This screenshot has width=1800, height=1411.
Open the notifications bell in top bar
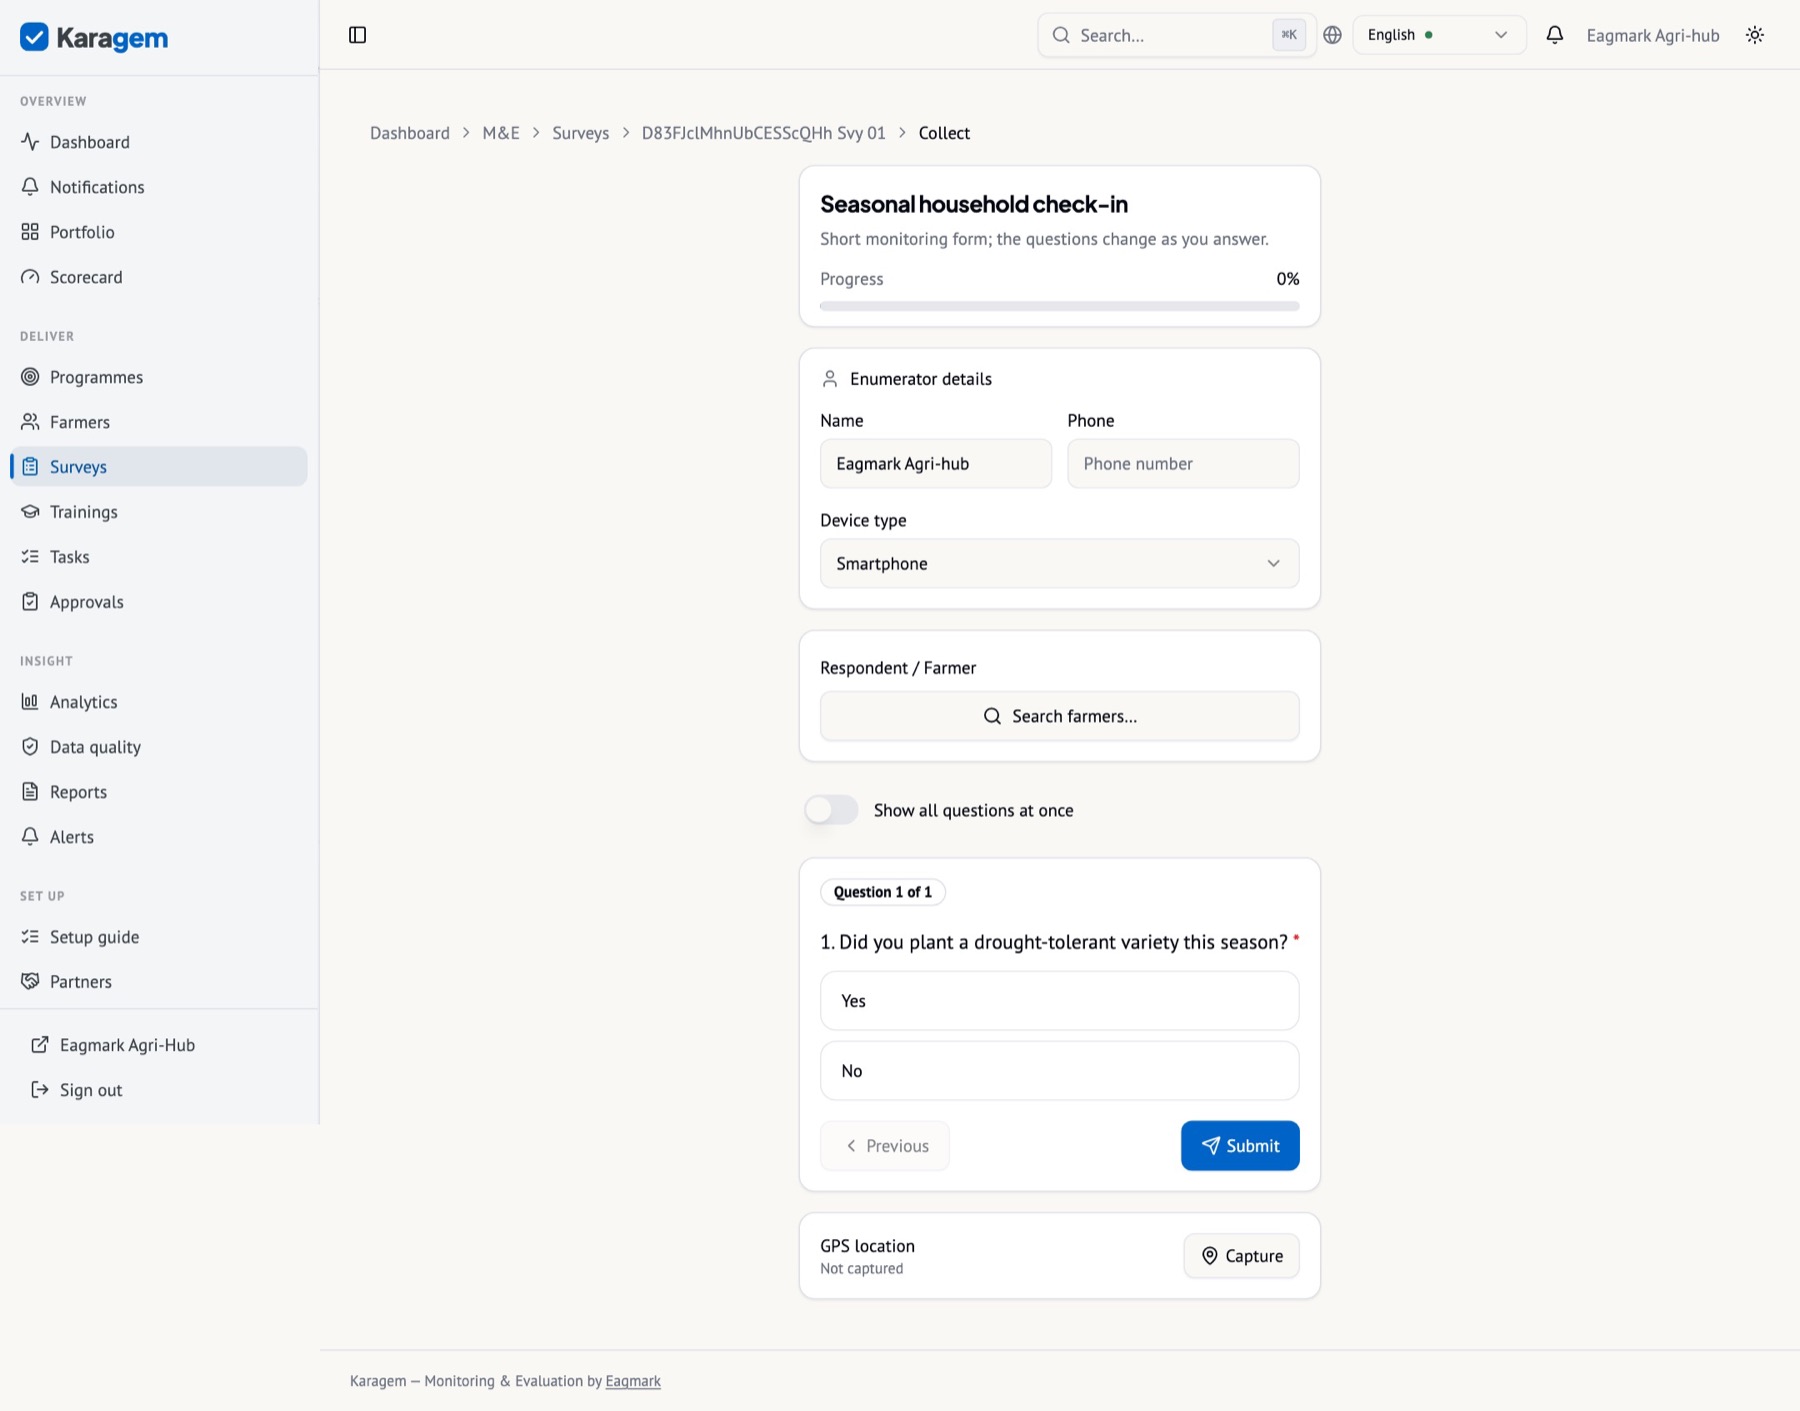1554,35
